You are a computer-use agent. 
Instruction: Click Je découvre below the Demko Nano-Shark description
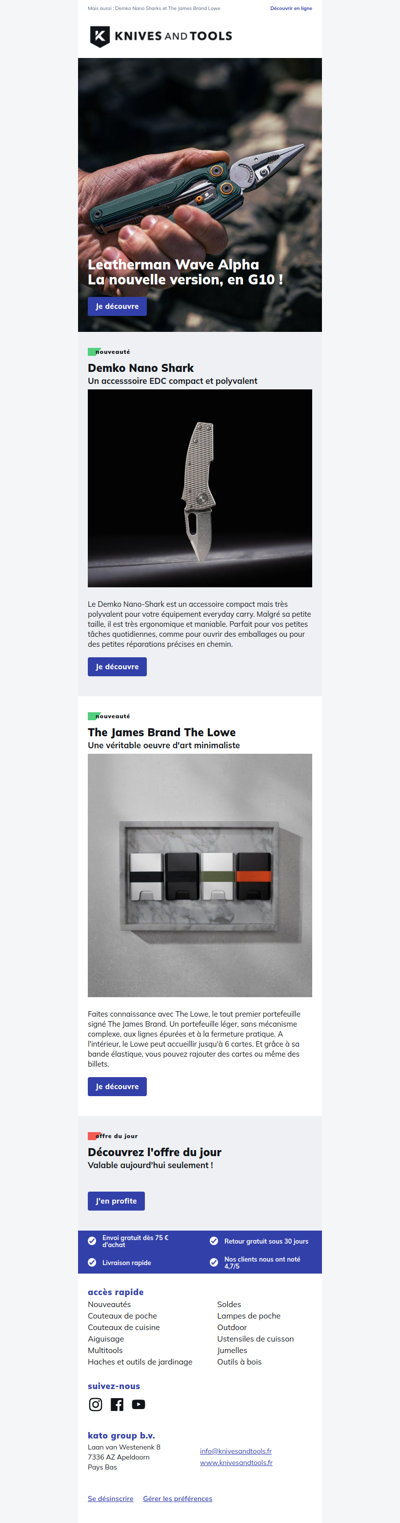[117, 666]
